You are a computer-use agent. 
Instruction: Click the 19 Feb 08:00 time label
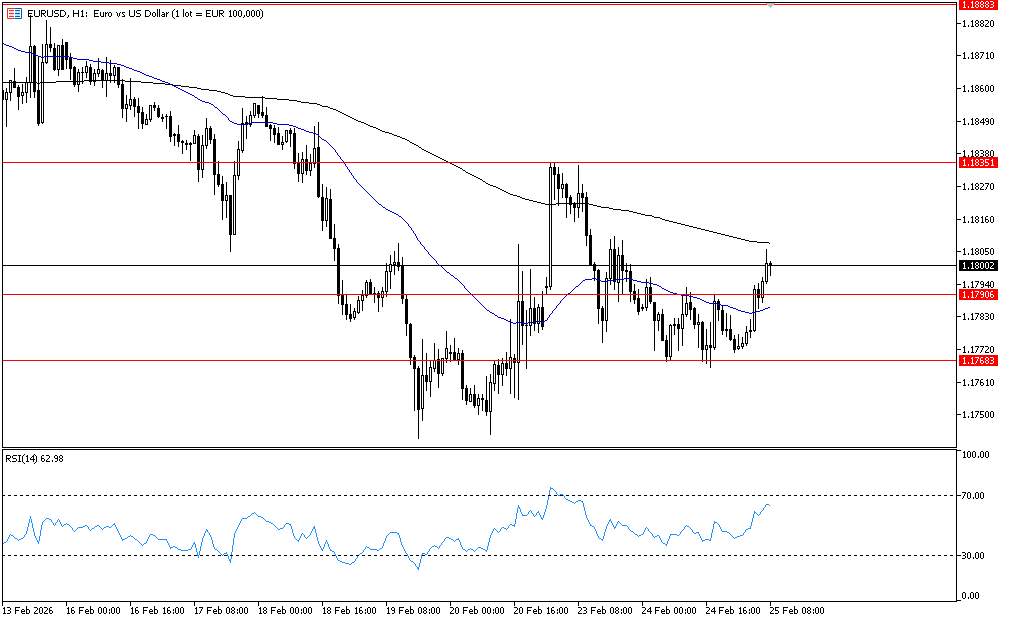414,609
